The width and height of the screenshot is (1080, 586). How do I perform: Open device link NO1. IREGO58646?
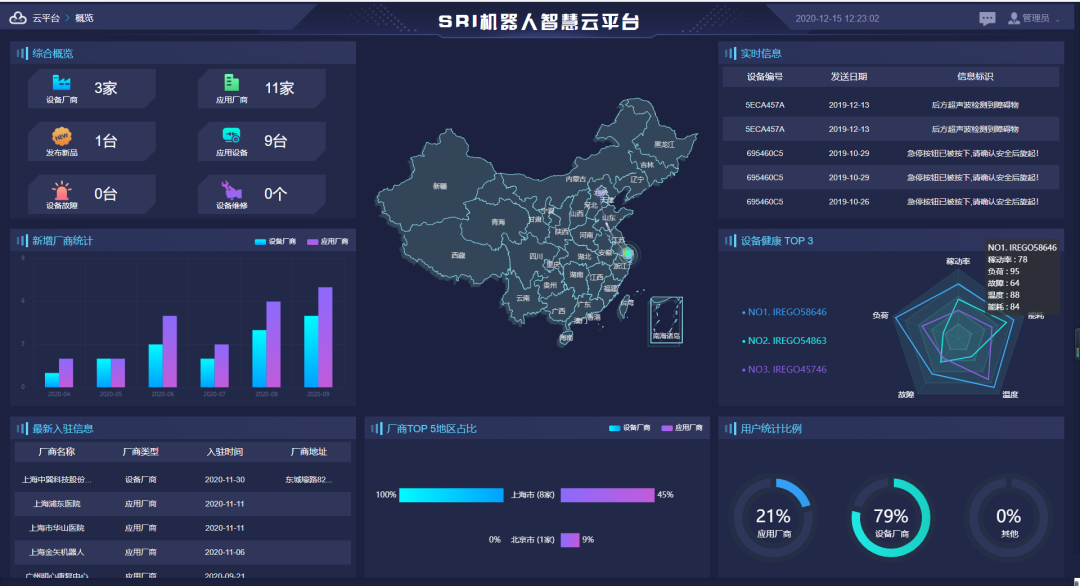tap(790, 312)
